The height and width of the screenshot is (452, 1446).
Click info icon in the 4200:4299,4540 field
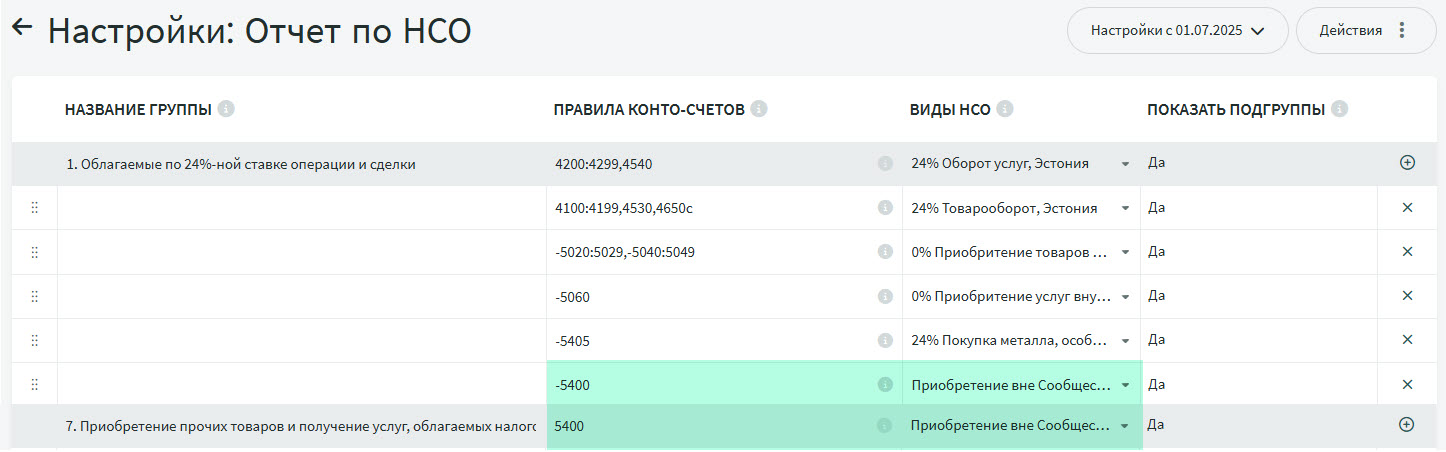click(885, 164)
